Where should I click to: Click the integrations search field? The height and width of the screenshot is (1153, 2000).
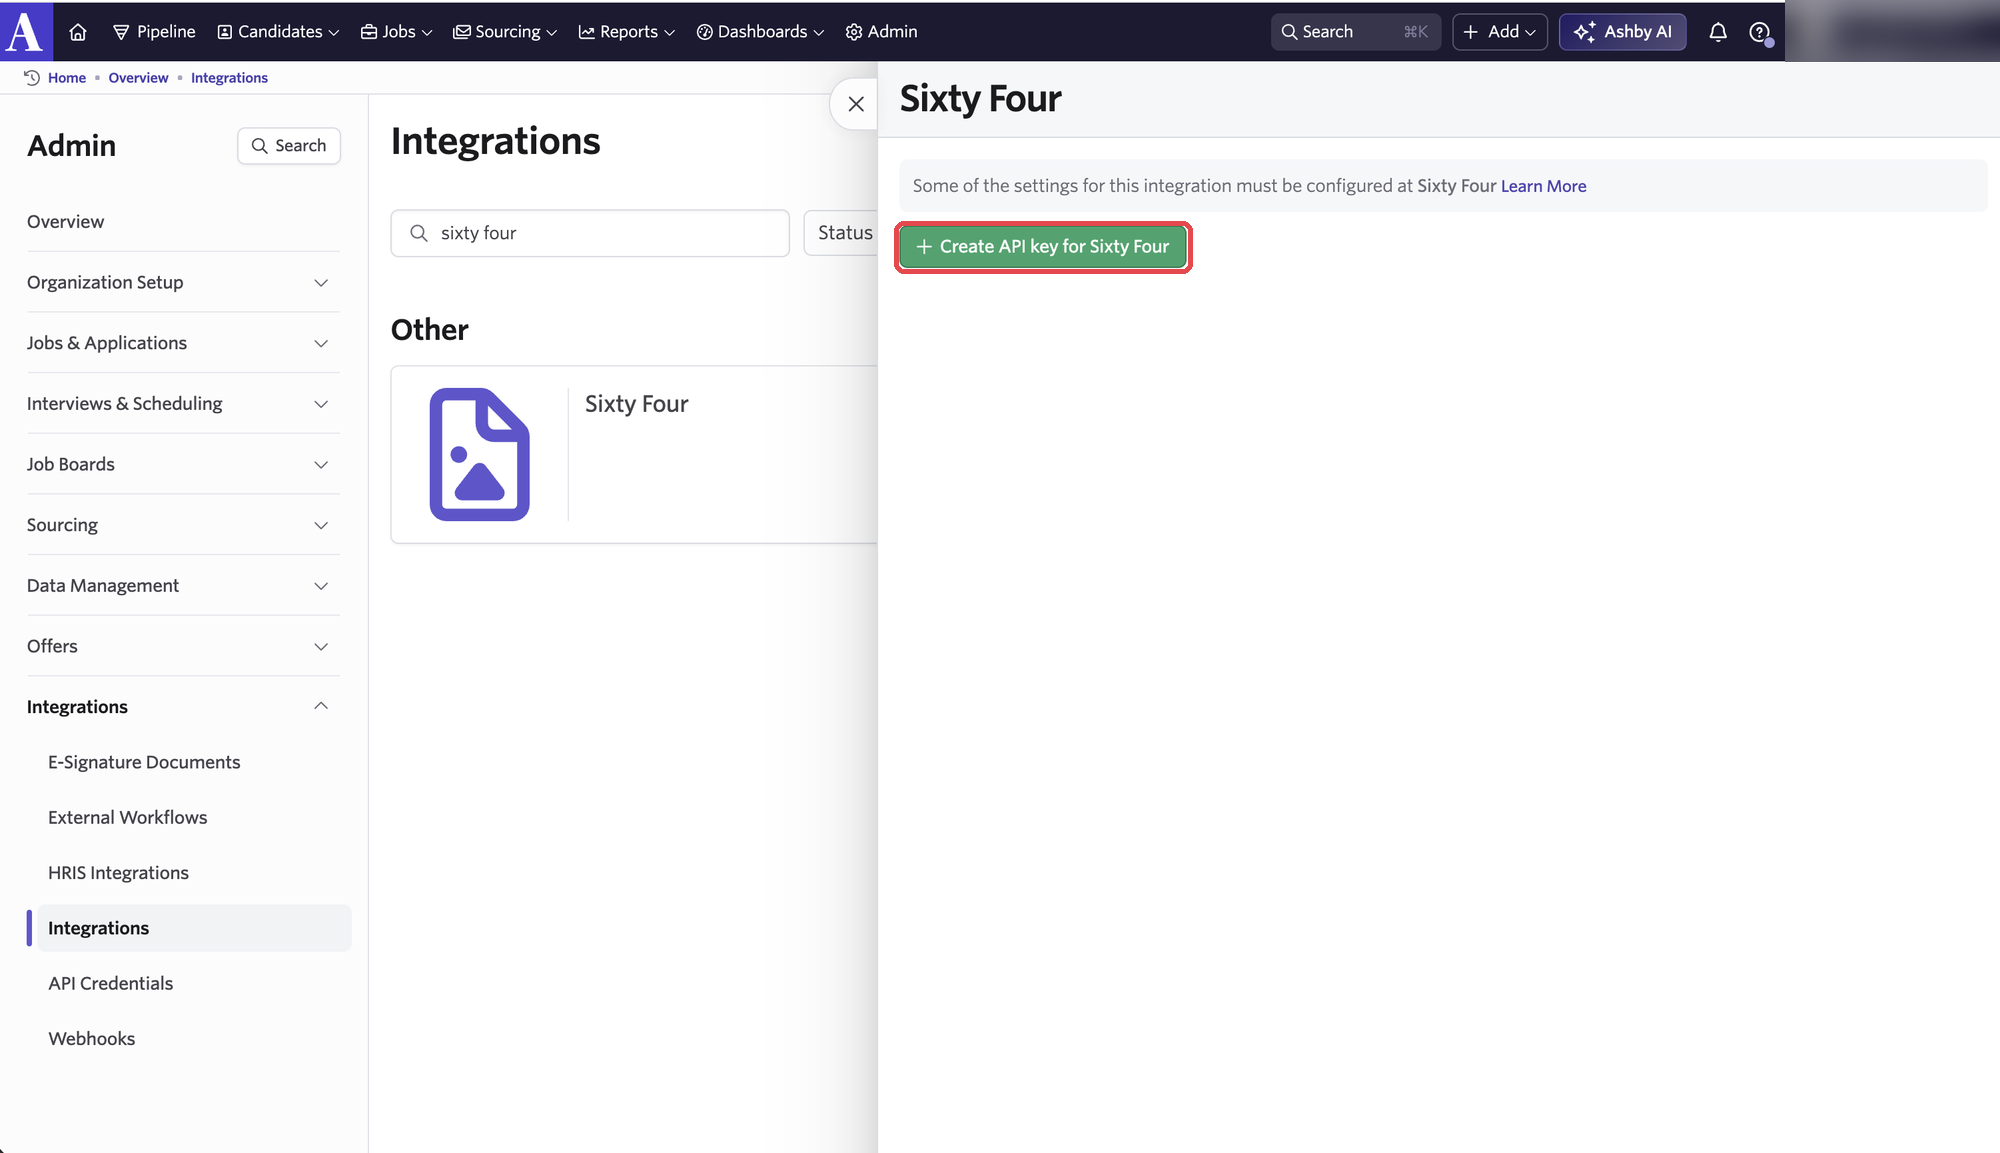(x=590, y=233)
